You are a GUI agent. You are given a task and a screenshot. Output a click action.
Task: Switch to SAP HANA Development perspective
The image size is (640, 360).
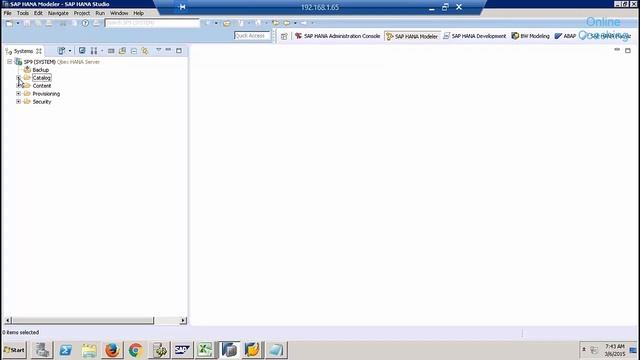pyautogui.click(x=475, y=36)
